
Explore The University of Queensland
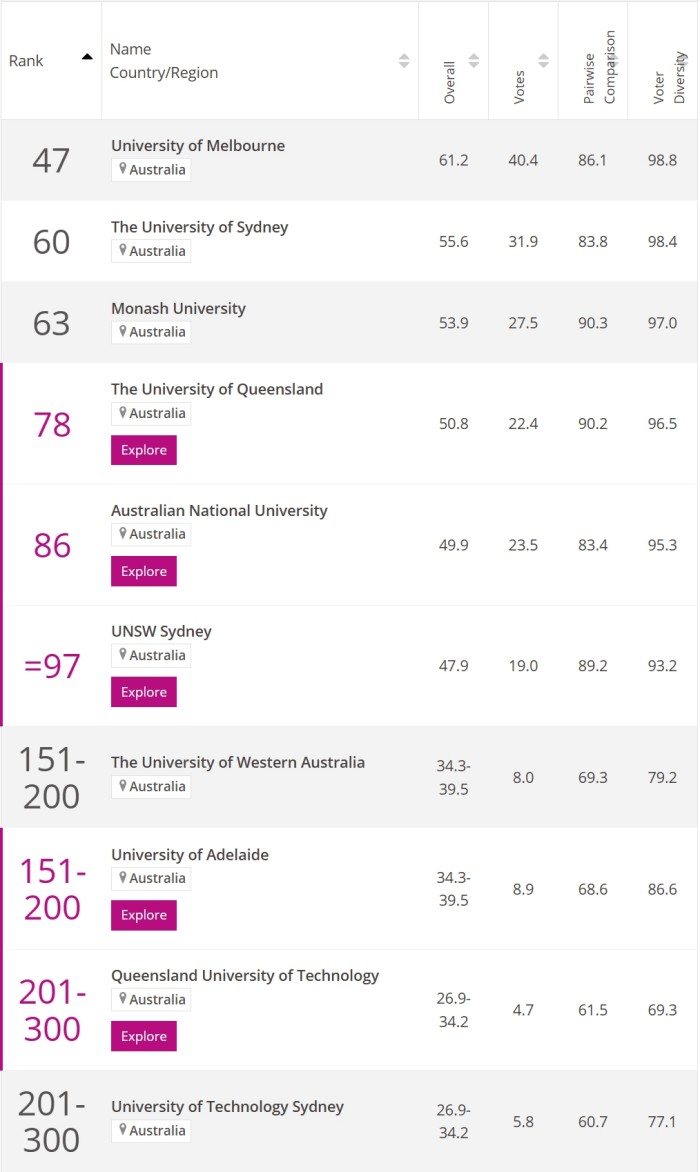[x=144, y=450]
